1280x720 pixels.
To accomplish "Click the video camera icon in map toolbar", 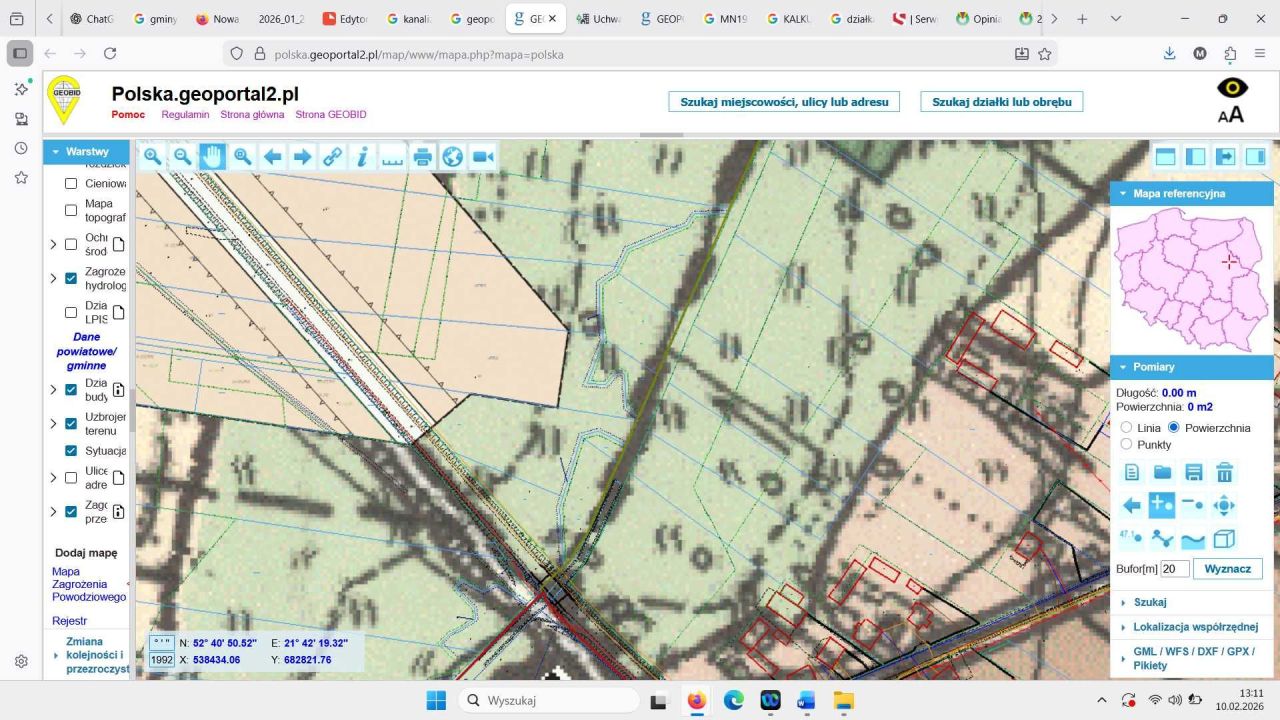I will pos(483,156).
